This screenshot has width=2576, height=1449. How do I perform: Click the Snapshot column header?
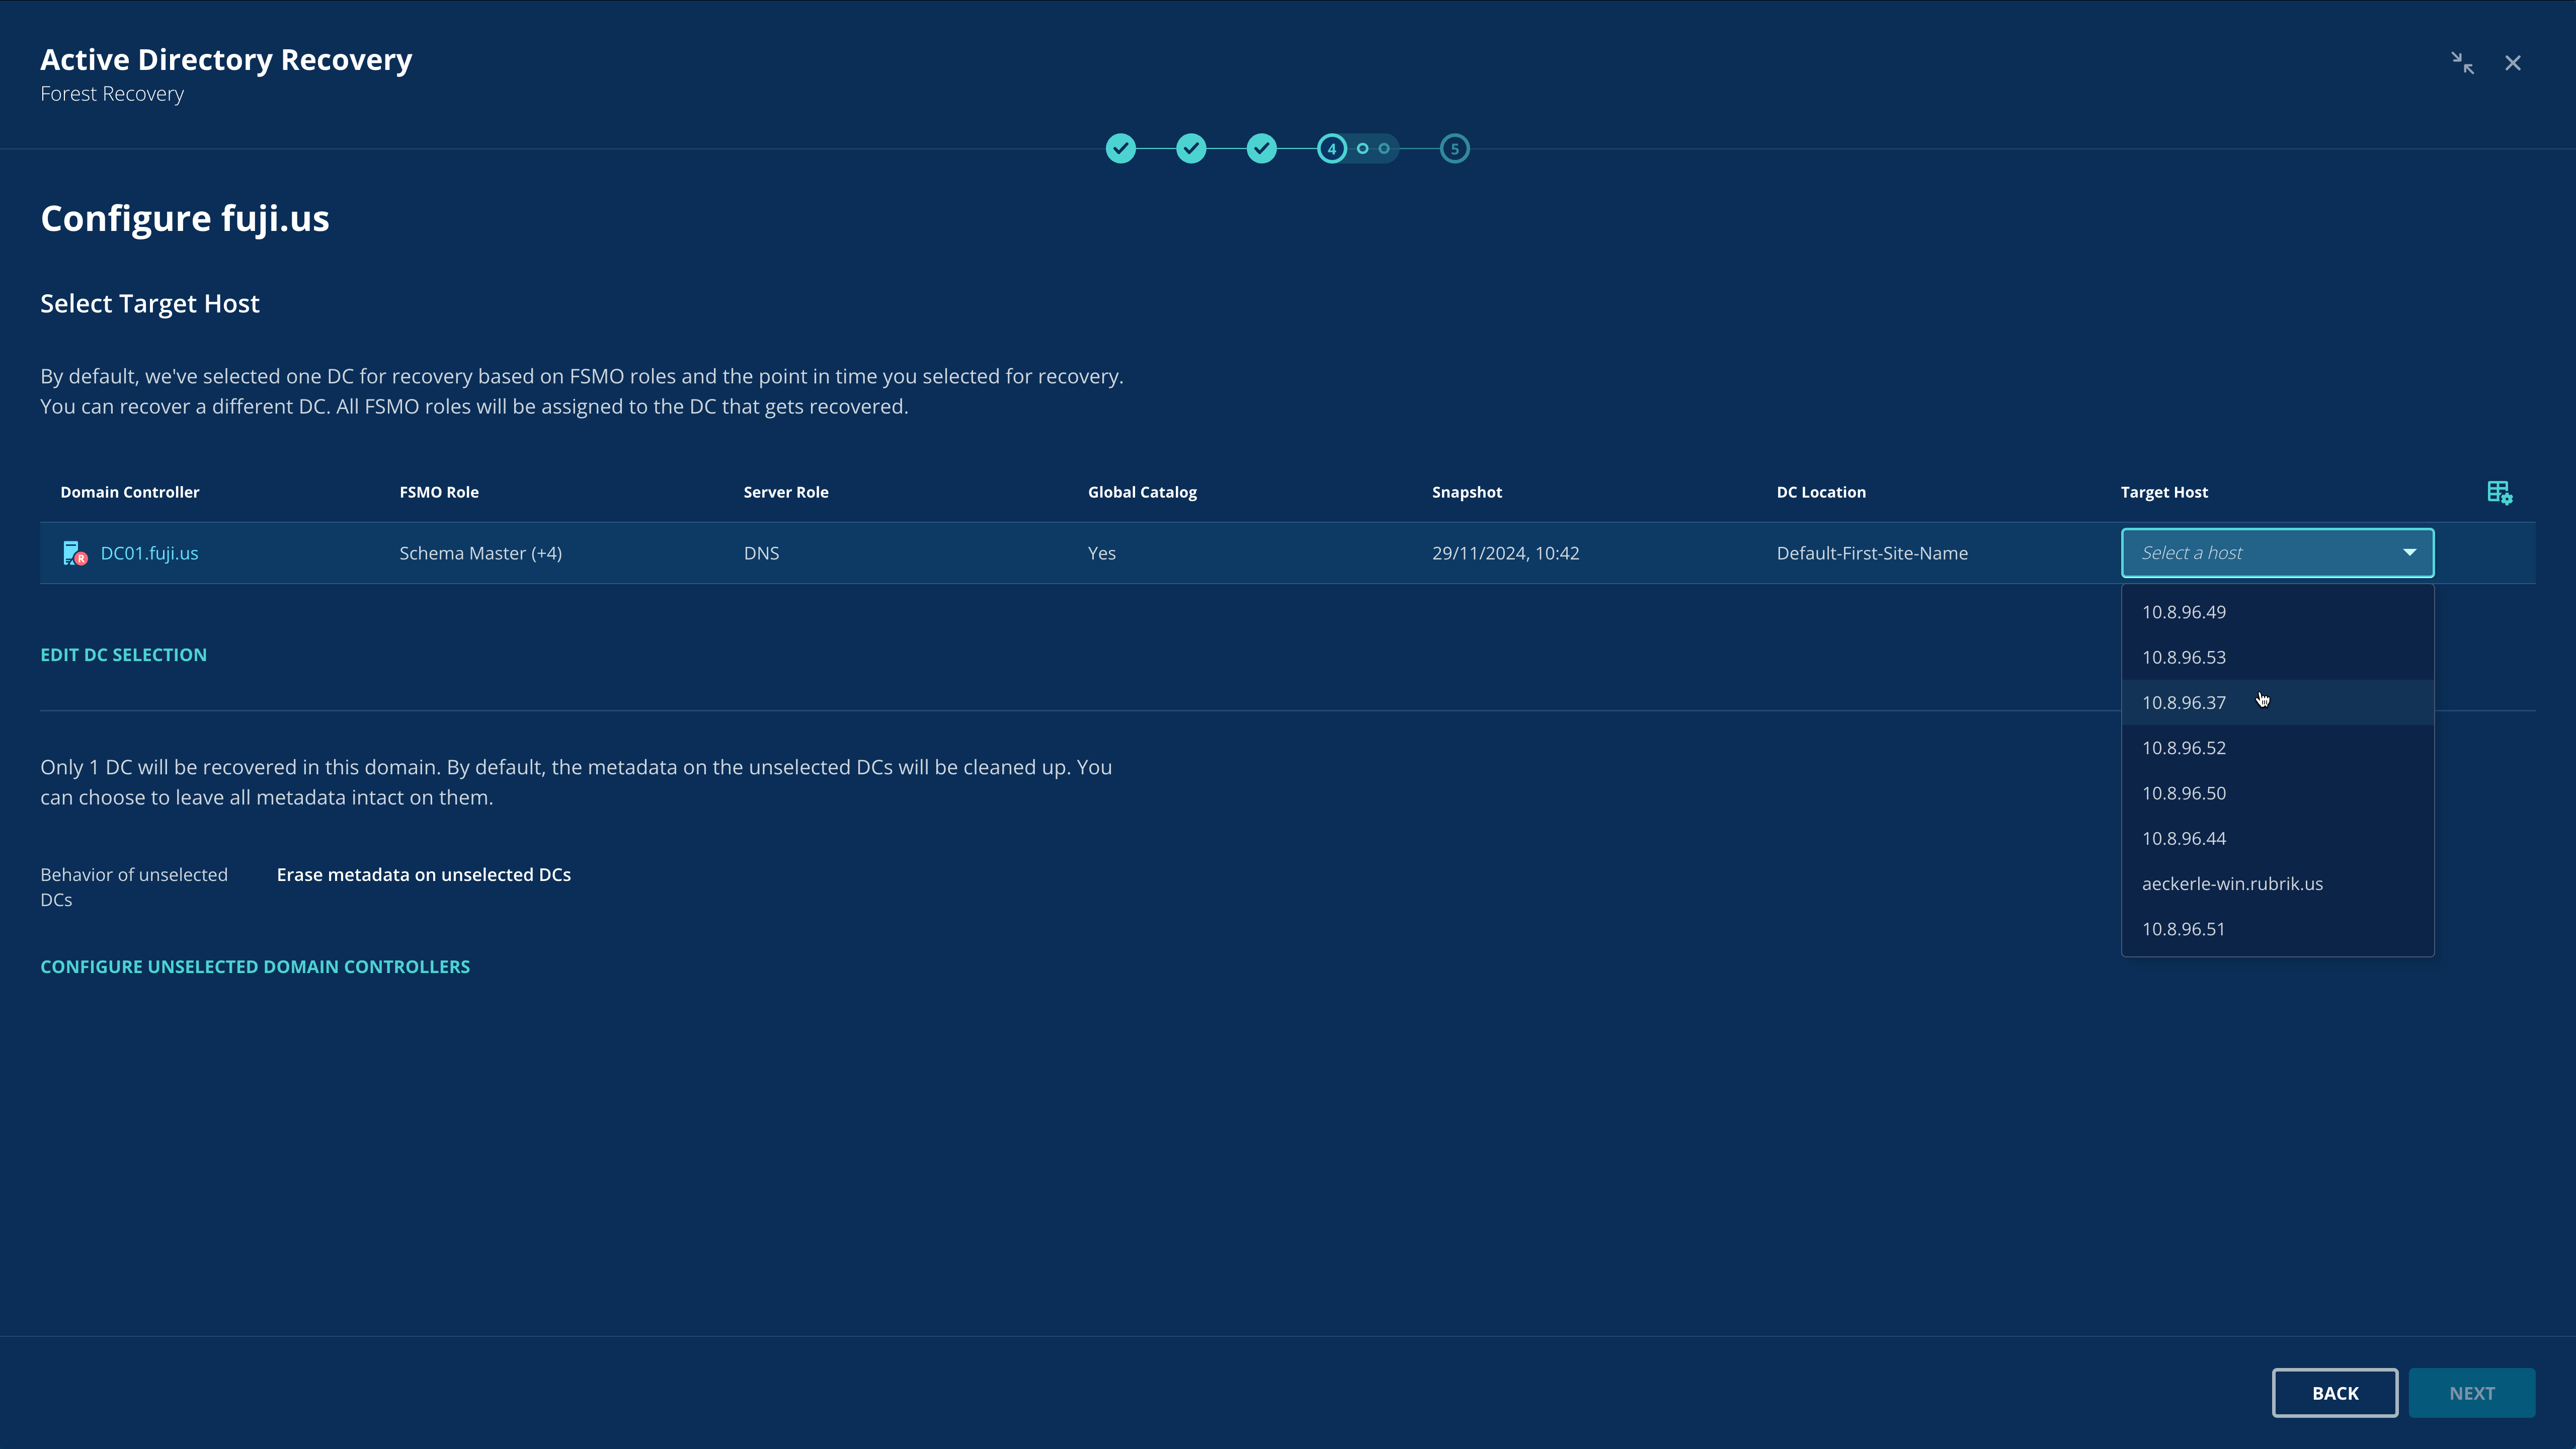1467,492
